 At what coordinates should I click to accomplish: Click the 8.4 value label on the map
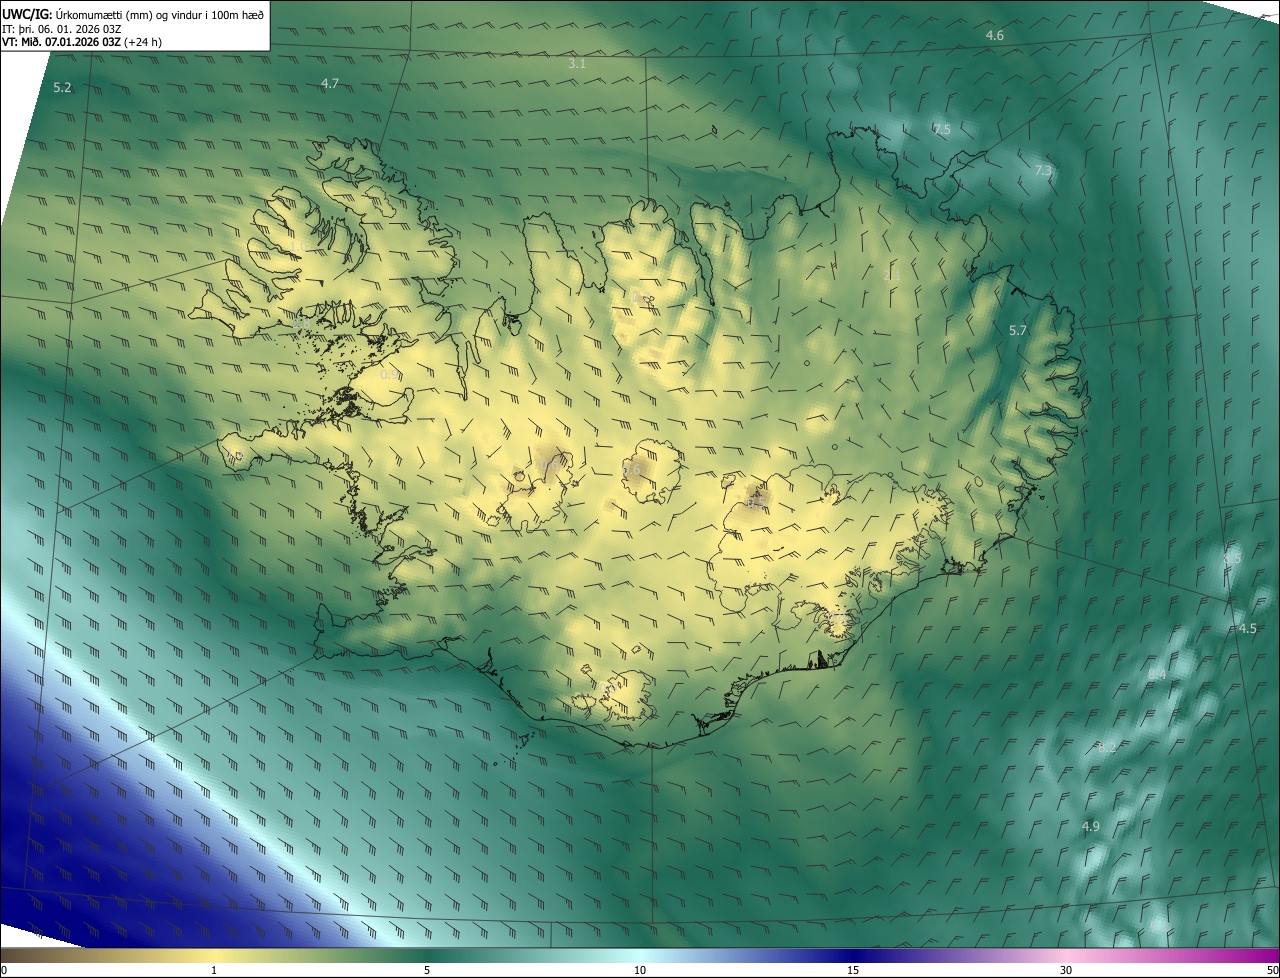[x=1157, y=676]
